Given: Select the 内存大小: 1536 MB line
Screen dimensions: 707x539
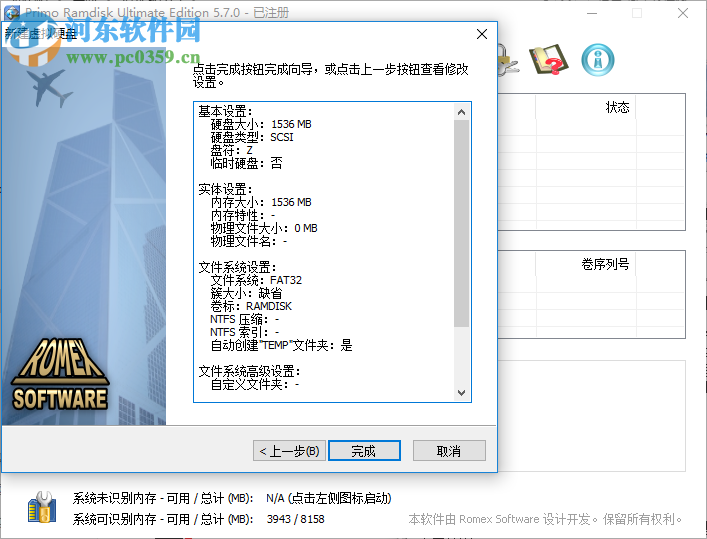Looking at the screenshot, I should 261,202.
